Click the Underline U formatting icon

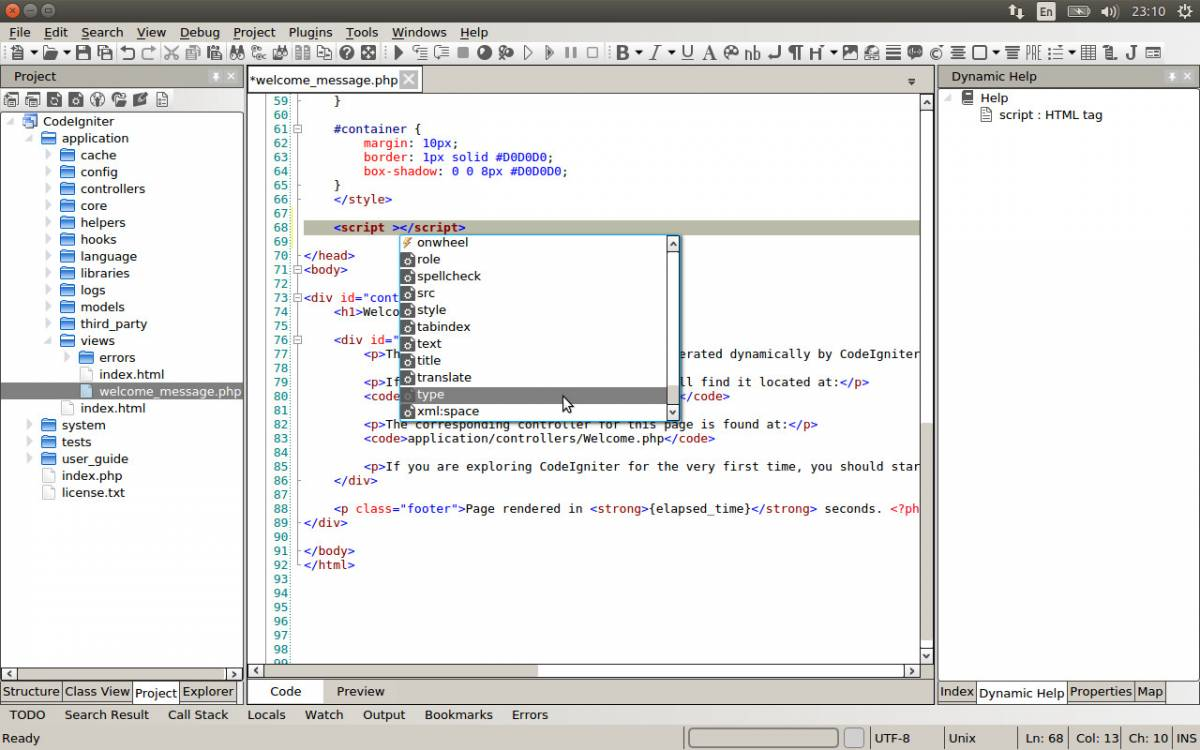point(687,52)
